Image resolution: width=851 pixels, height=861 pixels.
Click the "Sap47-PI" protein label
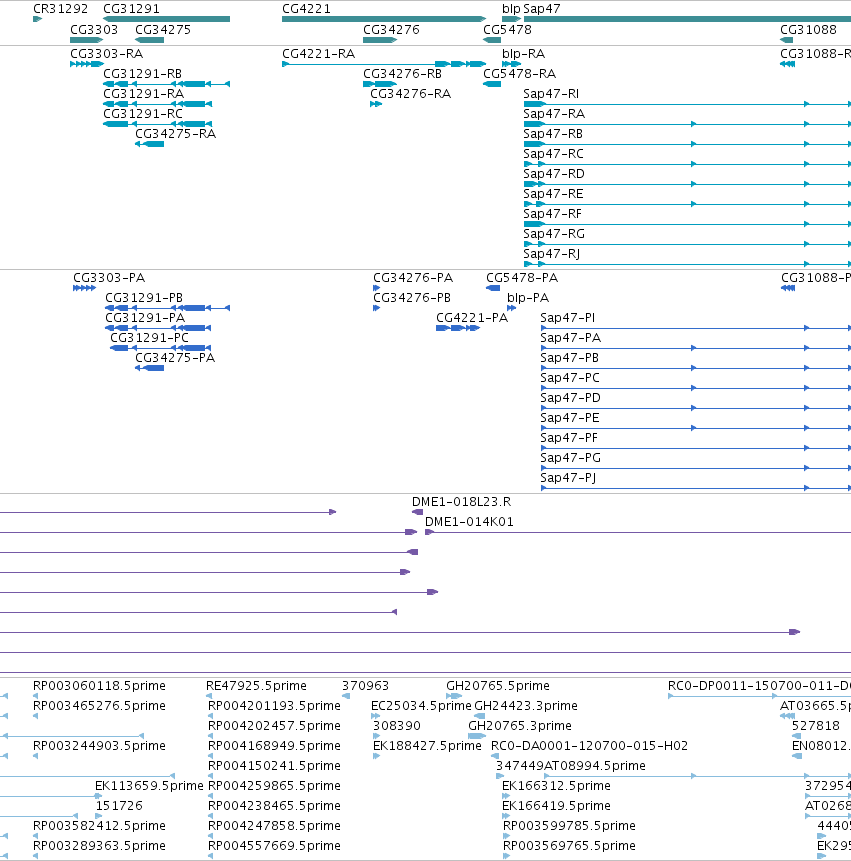click(568, 318)
